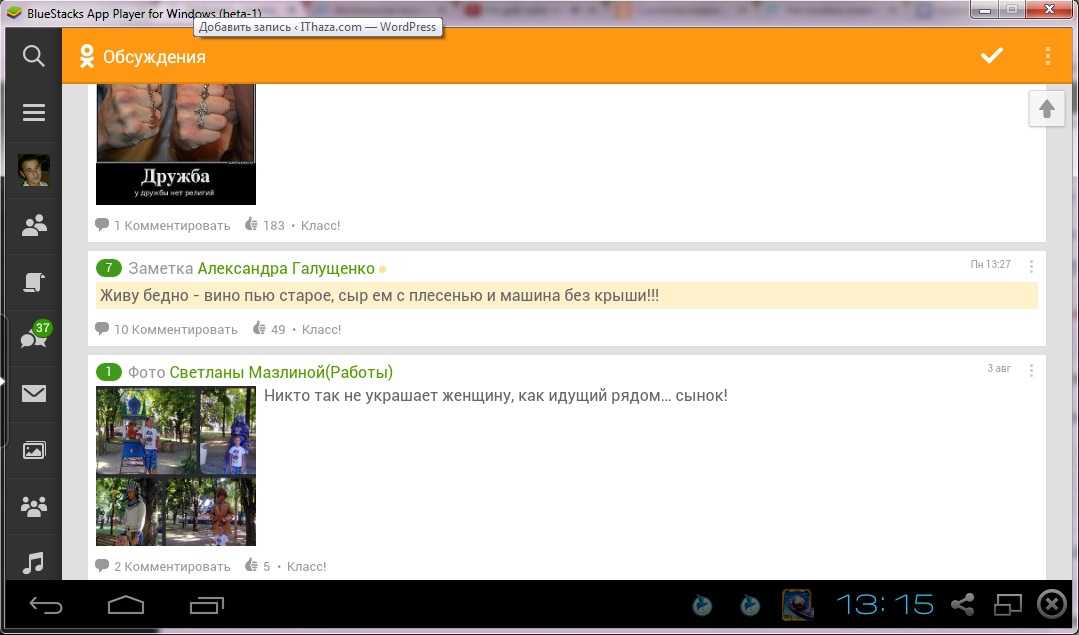This screenshot has height=635, width=1079.
Task: Click the scroll-to-top arrow button
Action: point(1046,109)
